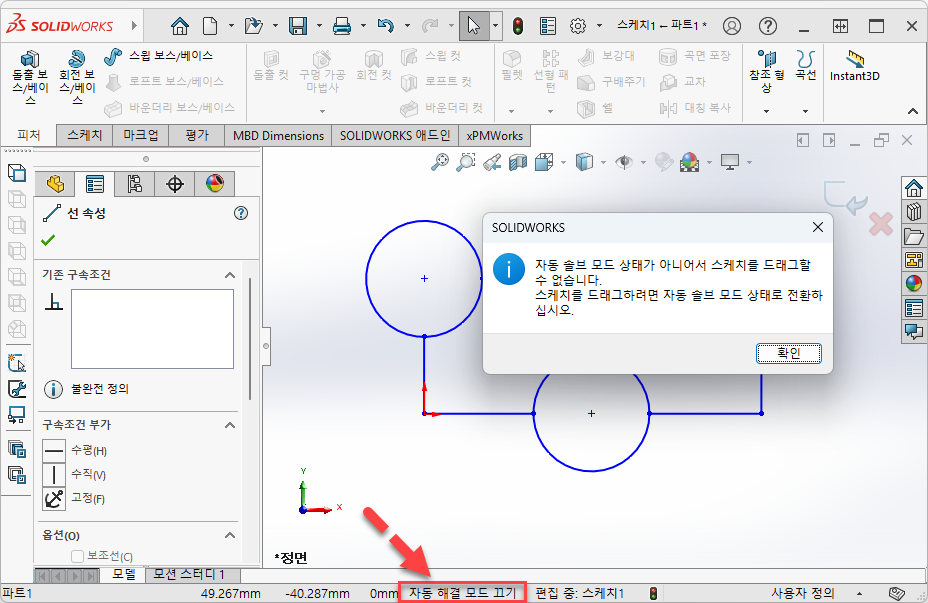Open Design Library task pane icon
The image size is (928, 603).
pyautogui.click(x=914, y=211)
